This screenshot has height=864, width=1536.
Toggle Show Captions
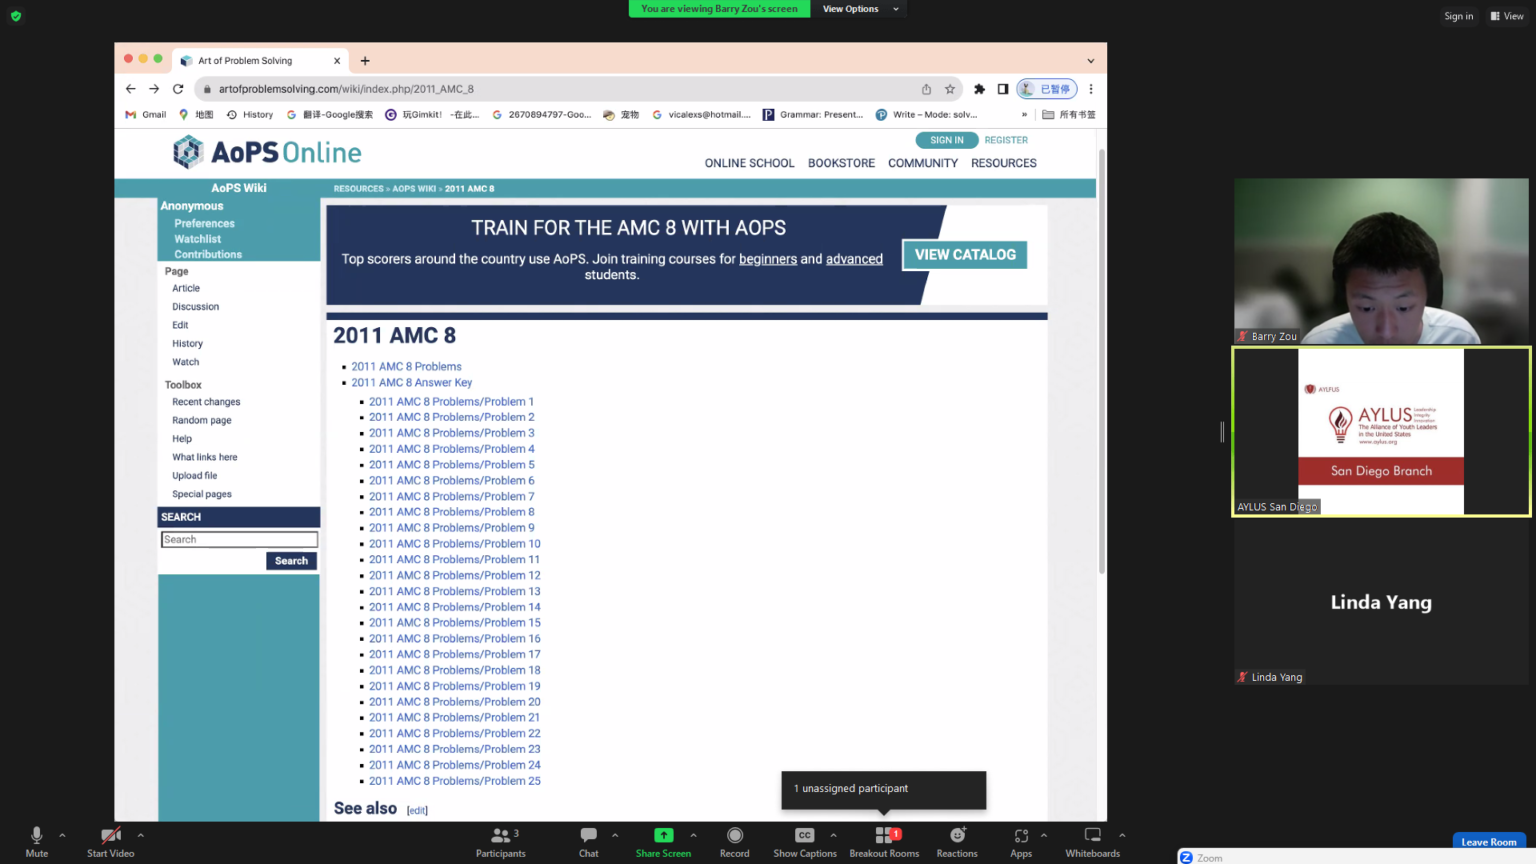pyautogui.click(x=805, y=842)
